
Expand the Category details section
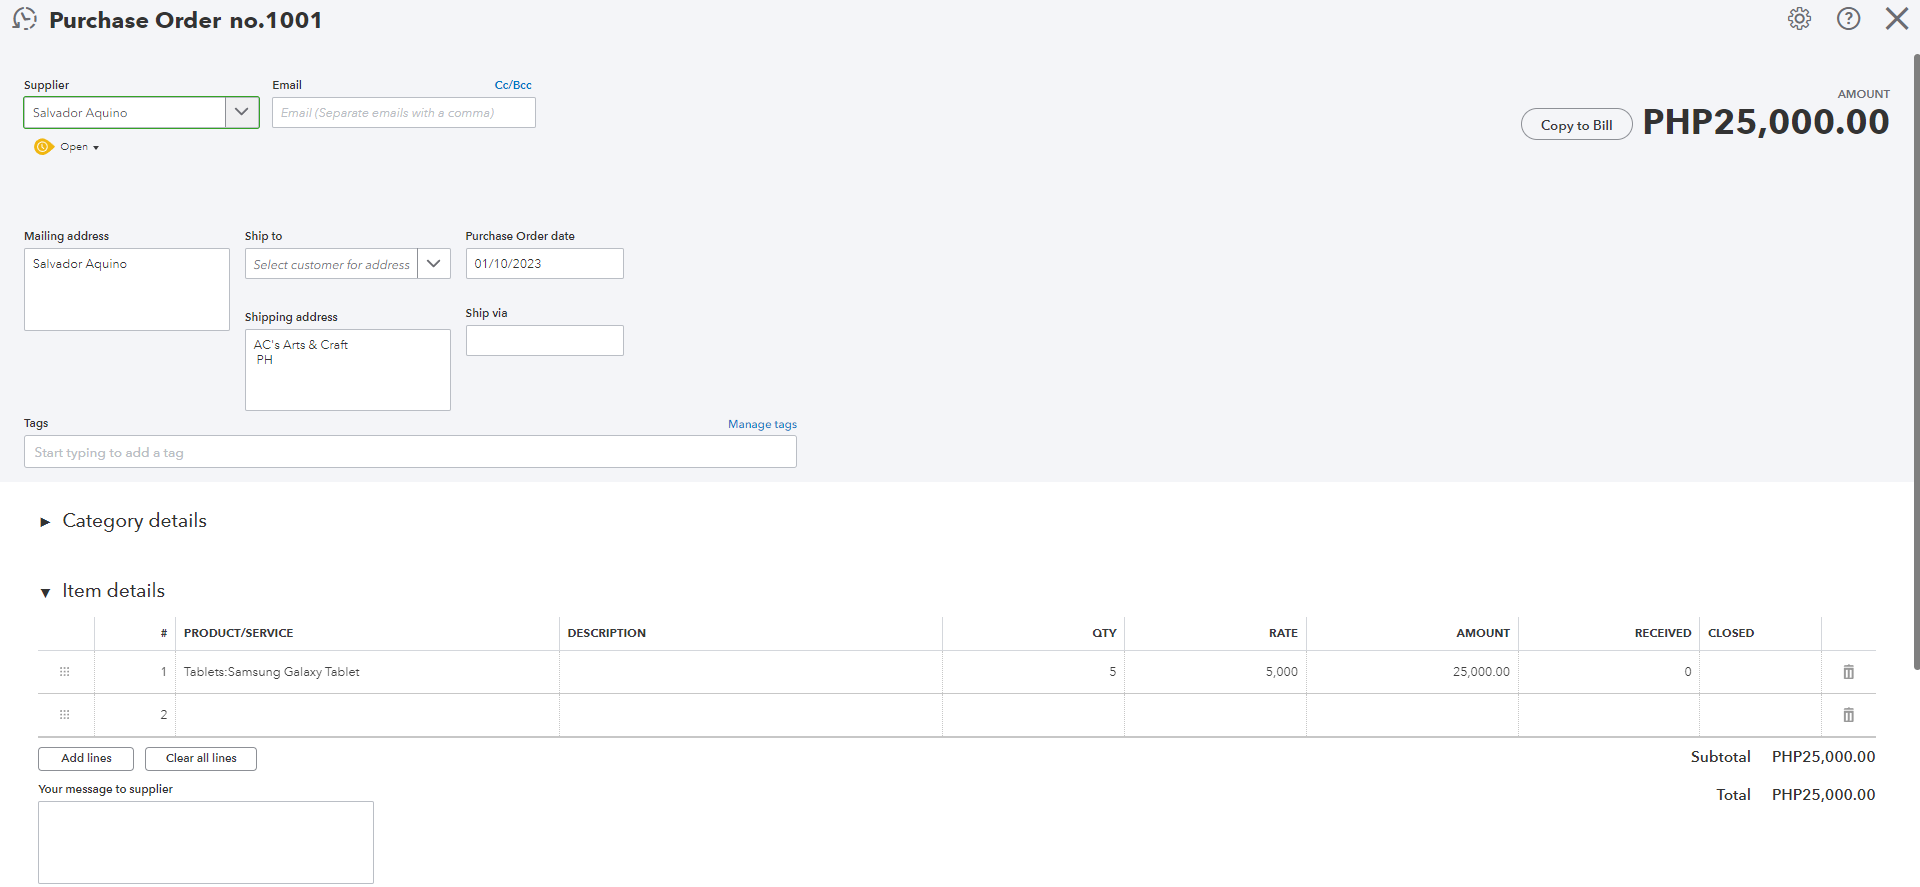coord(45,522)
